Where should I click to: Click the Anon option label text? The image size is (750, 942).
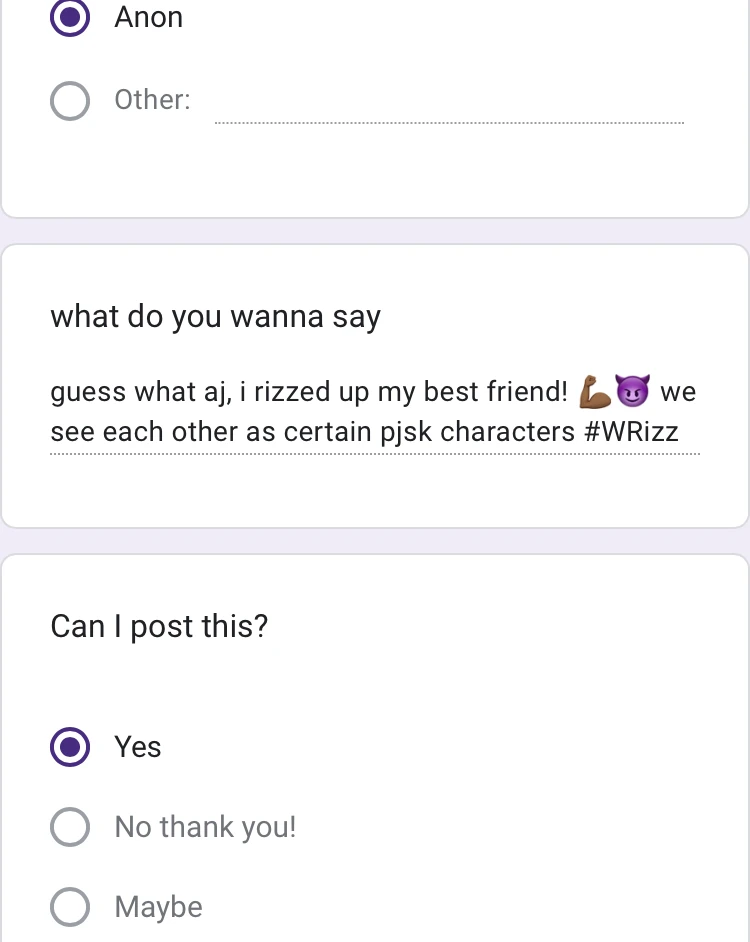pyautogui.click(x=148, y=17)
